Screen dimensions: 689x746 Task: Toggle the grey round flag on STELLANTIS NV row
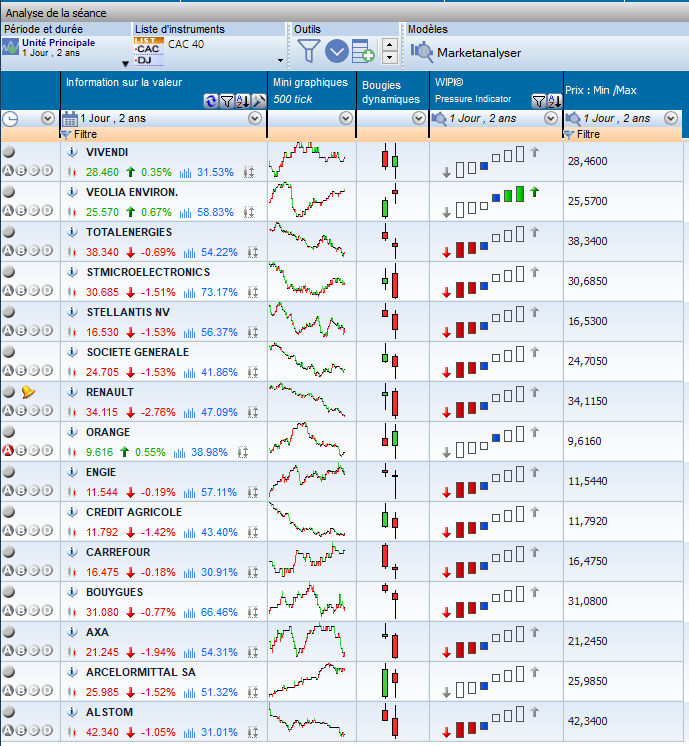pyautogui.click(x=9, y=312)
